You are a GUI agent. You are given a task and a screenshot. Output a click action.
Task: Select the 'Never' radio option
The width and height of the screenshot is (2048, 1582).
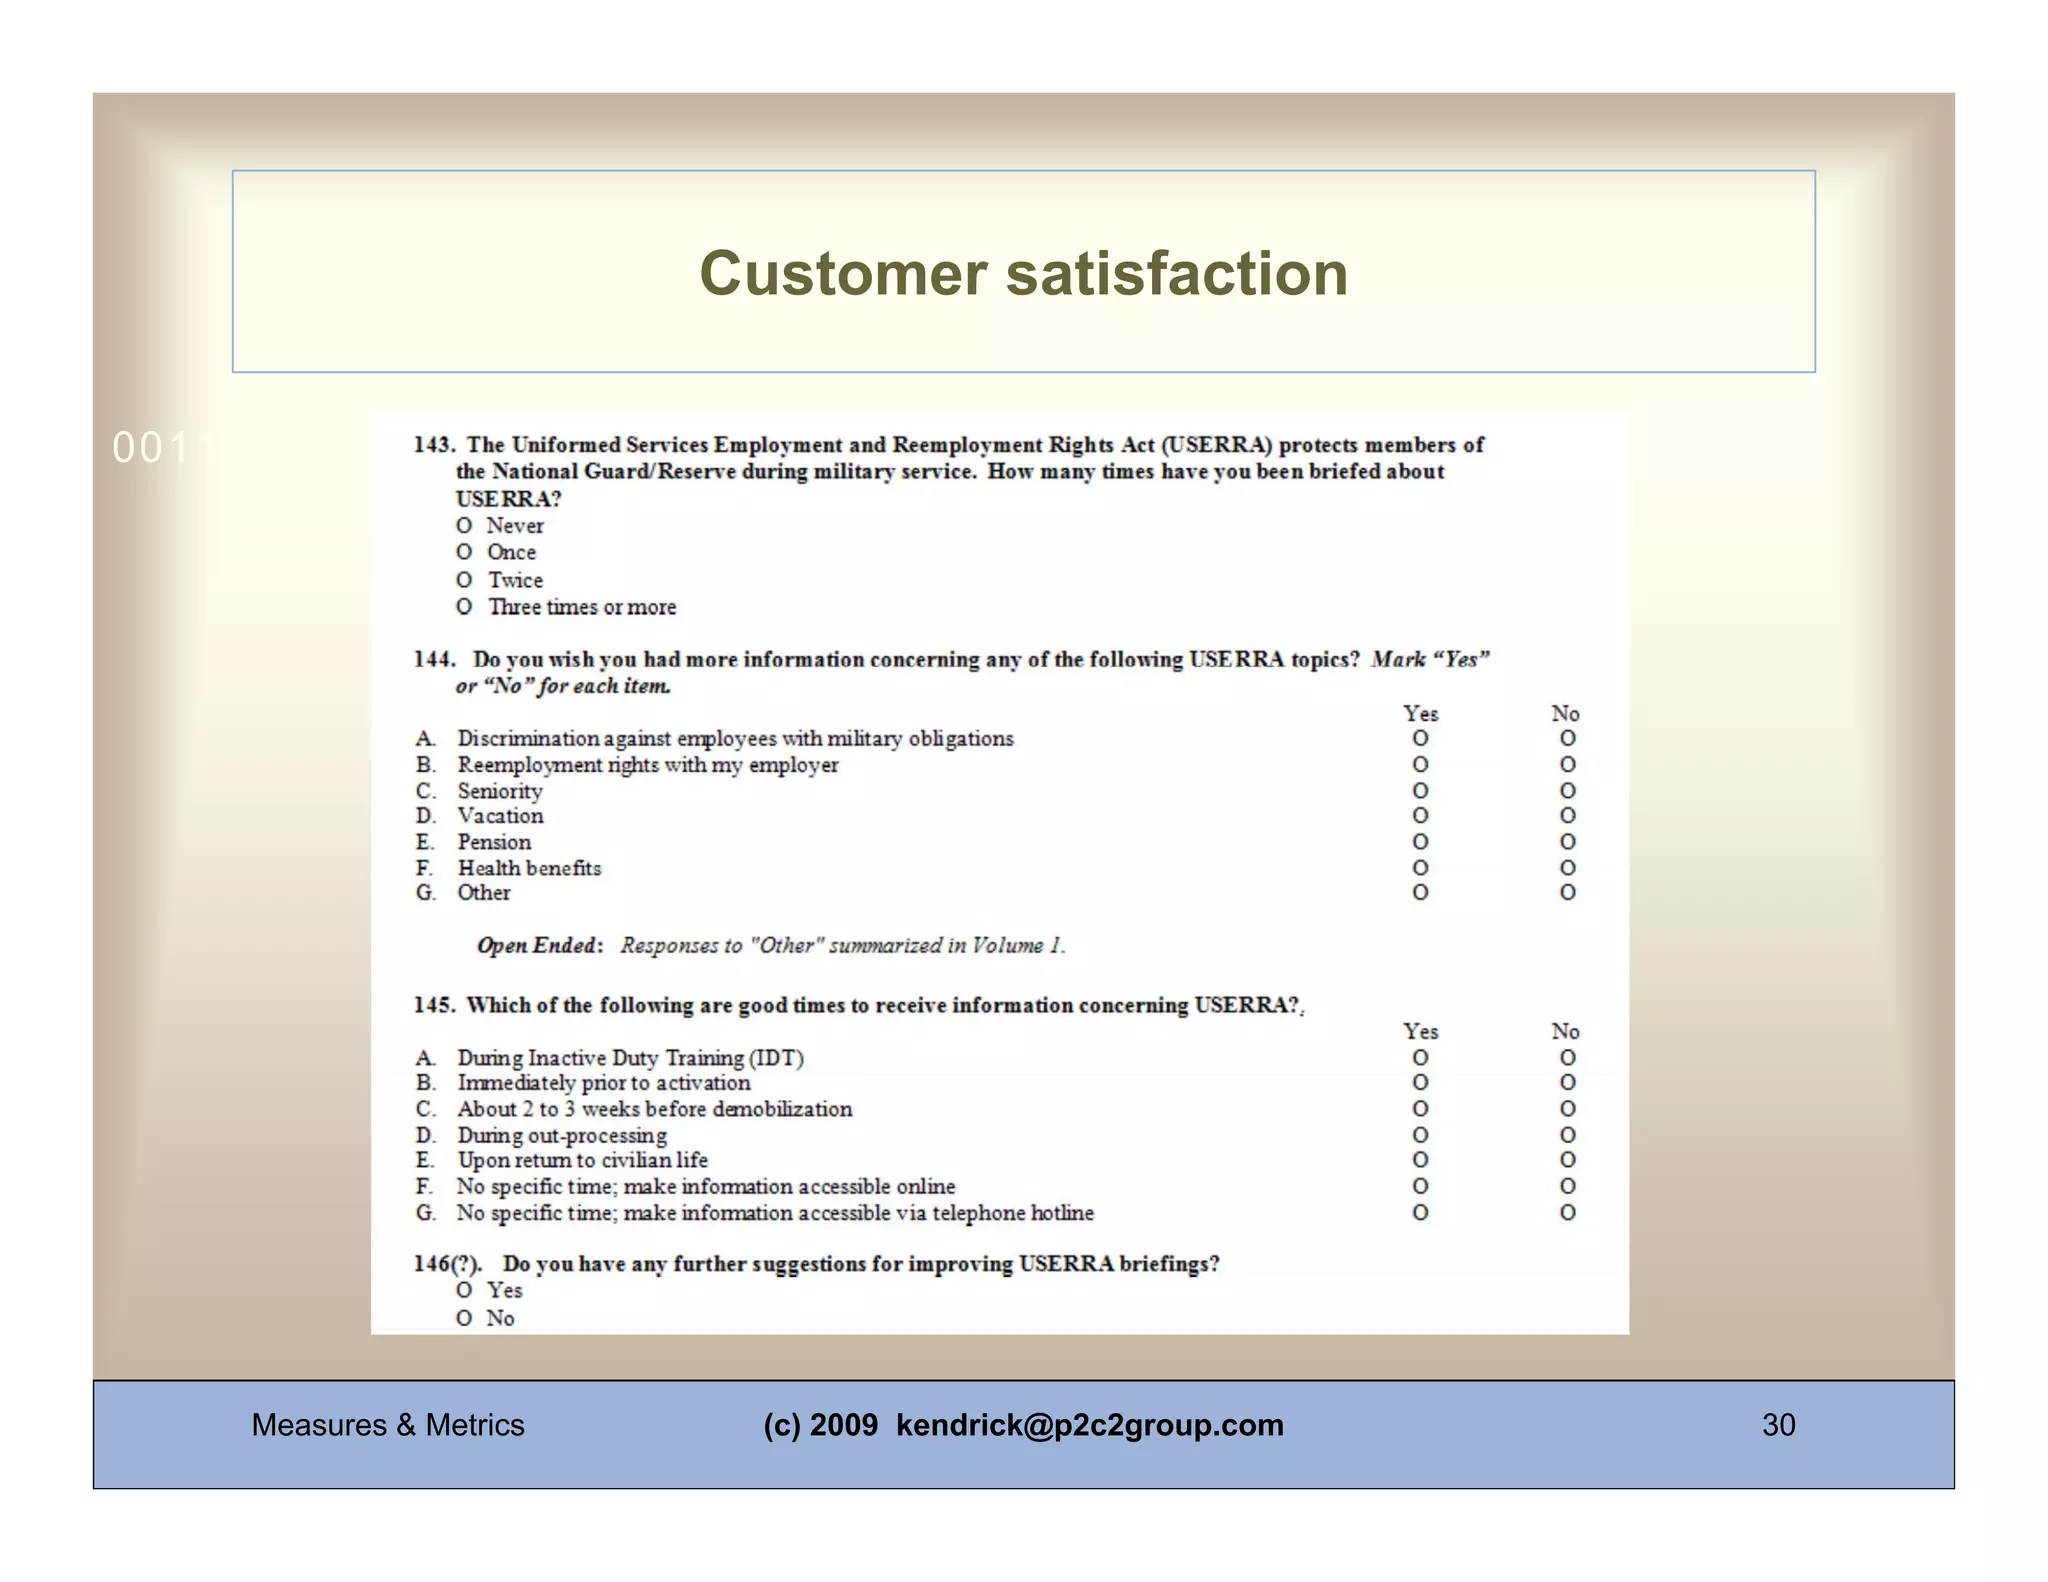coord(464,526)
